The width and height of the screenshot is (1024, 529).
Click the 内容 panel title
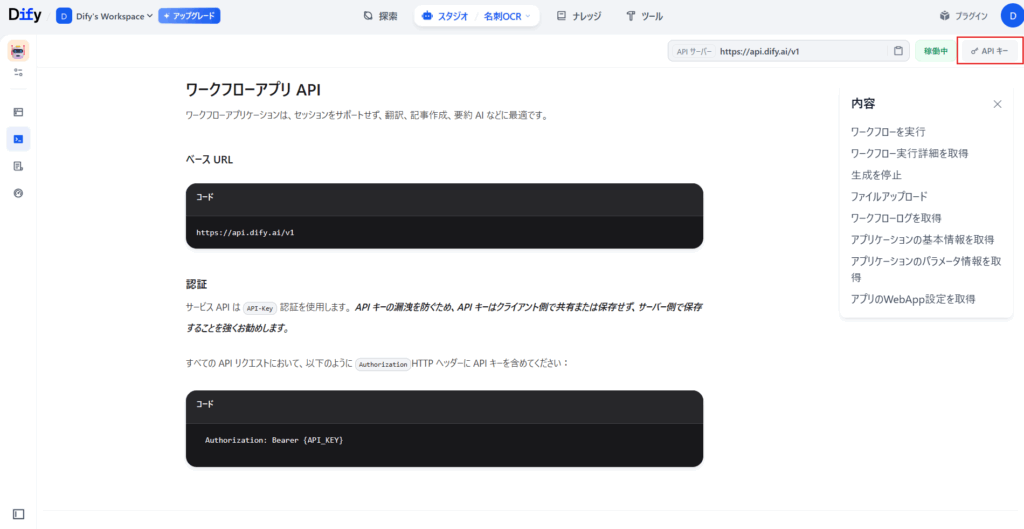[863, 103]
